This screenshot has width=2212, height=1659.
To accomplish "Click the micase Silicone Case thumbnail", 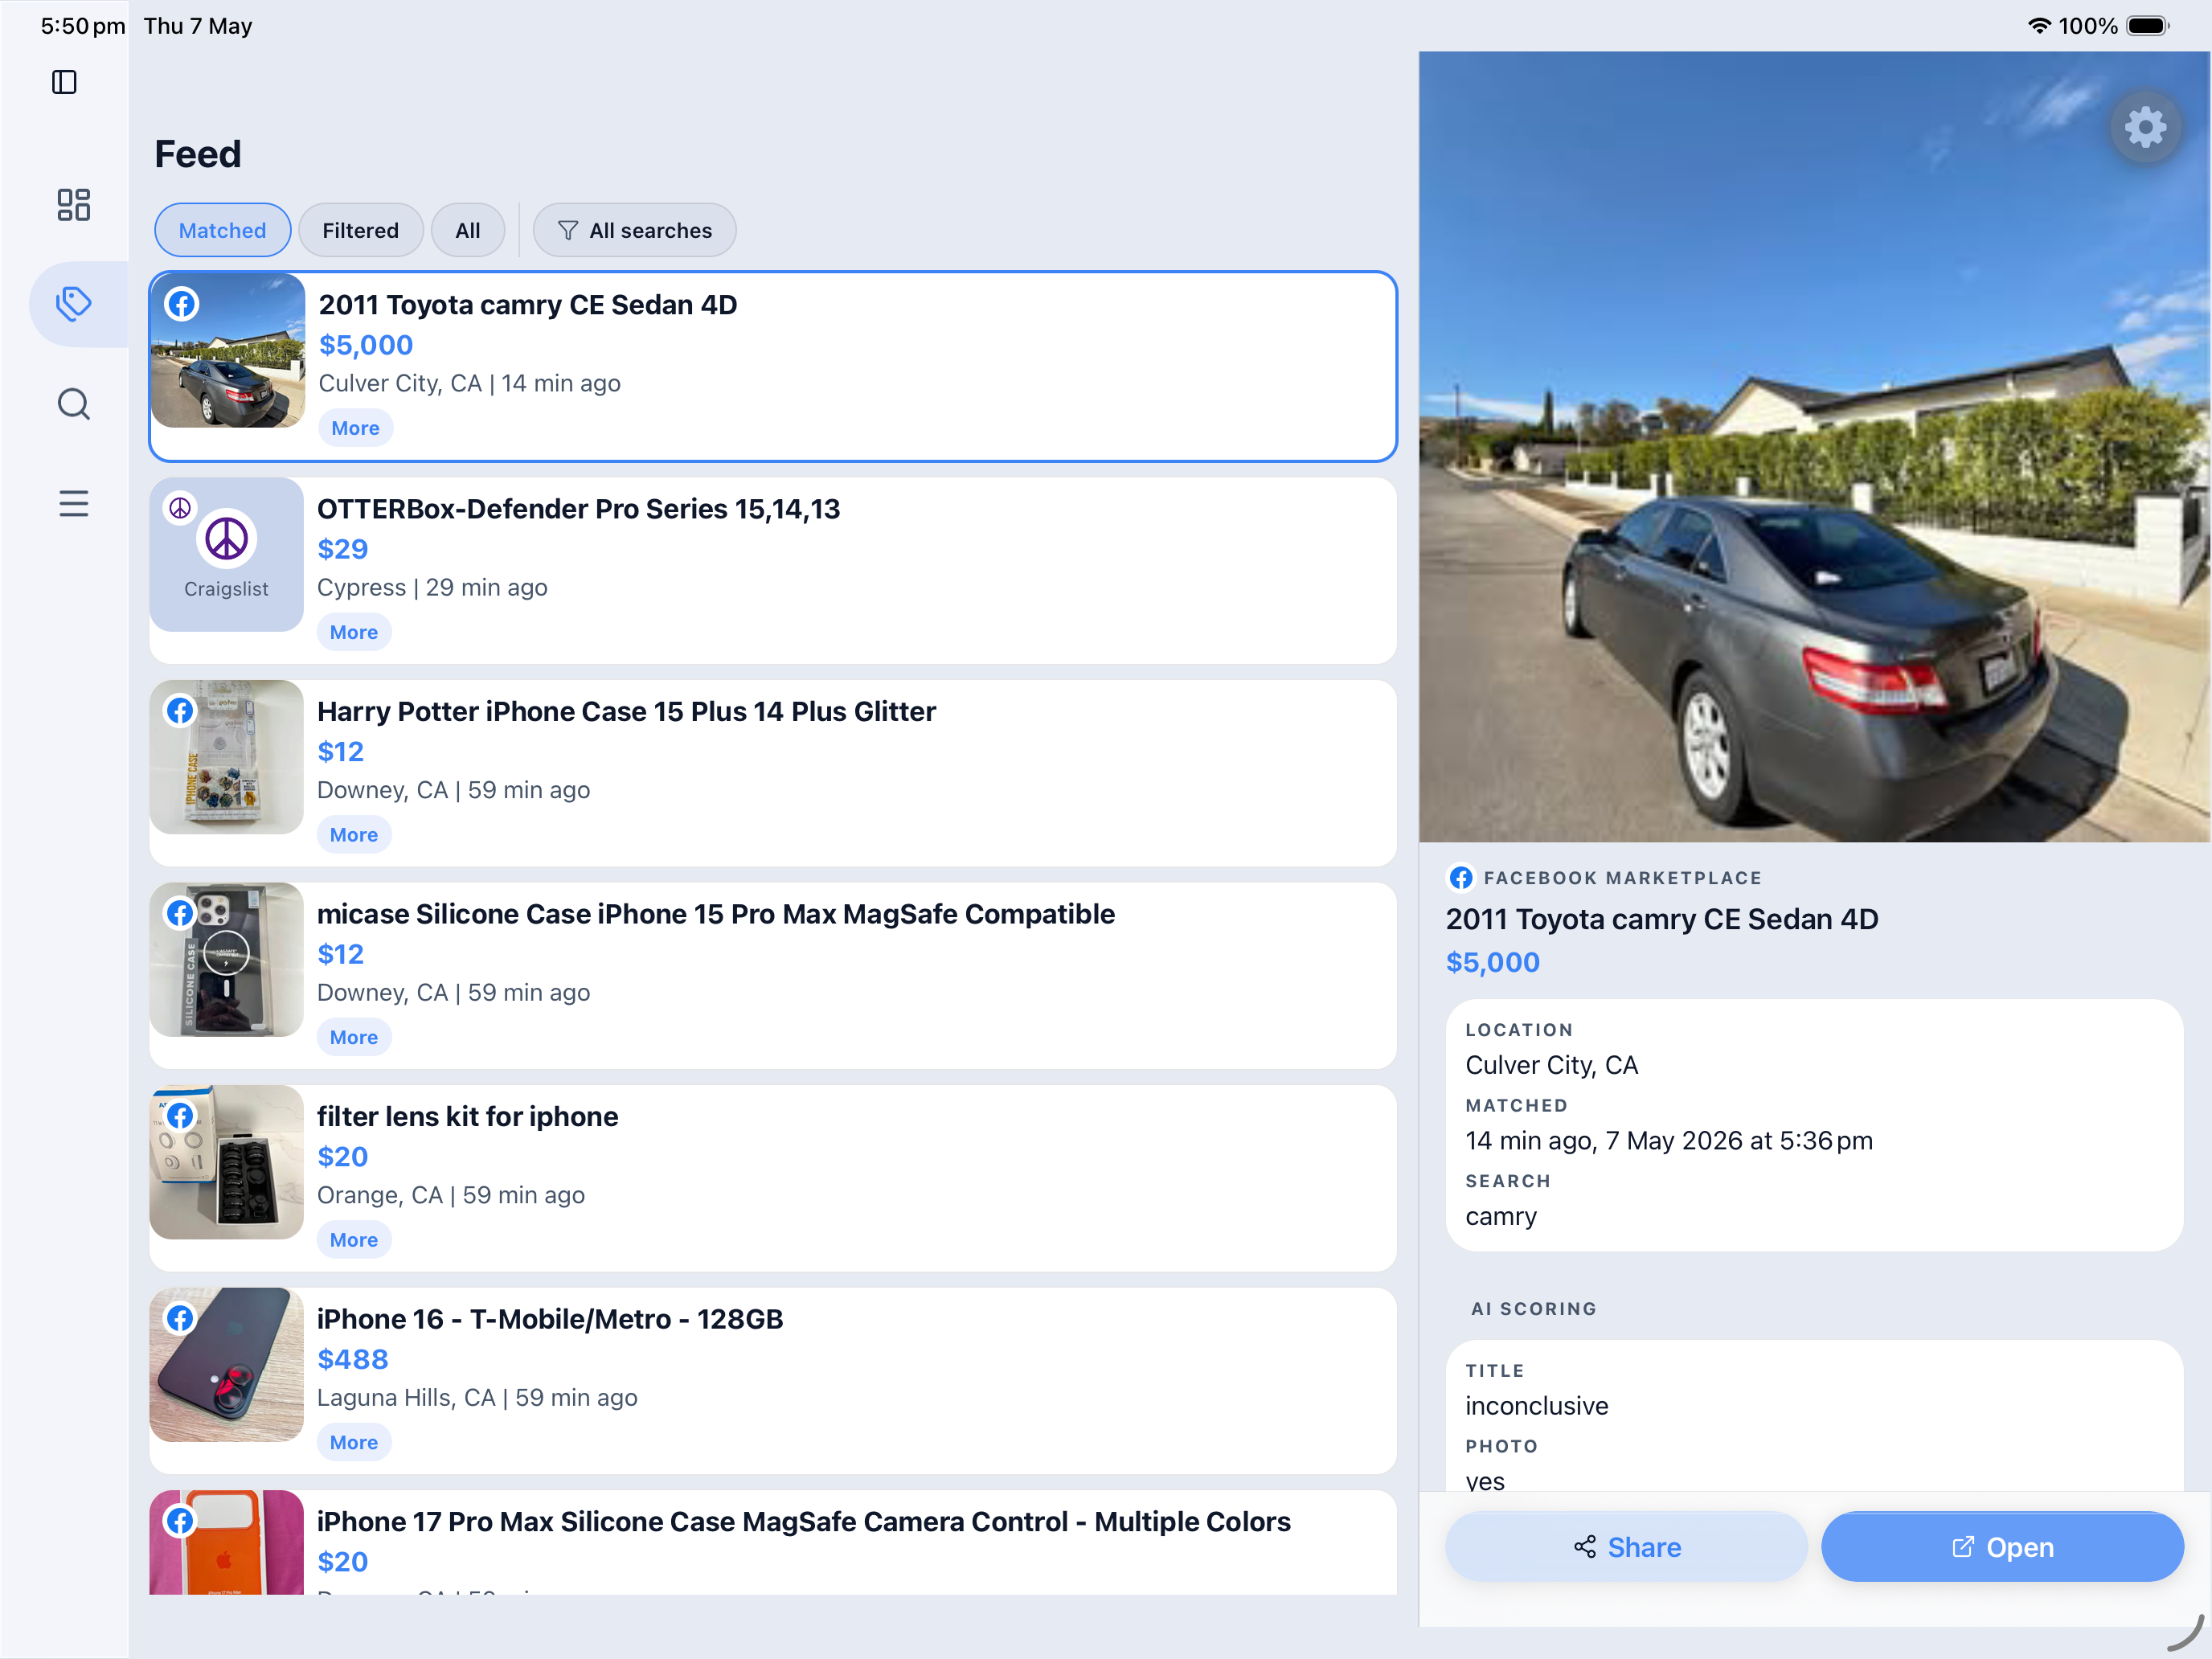I will (227, 959).
